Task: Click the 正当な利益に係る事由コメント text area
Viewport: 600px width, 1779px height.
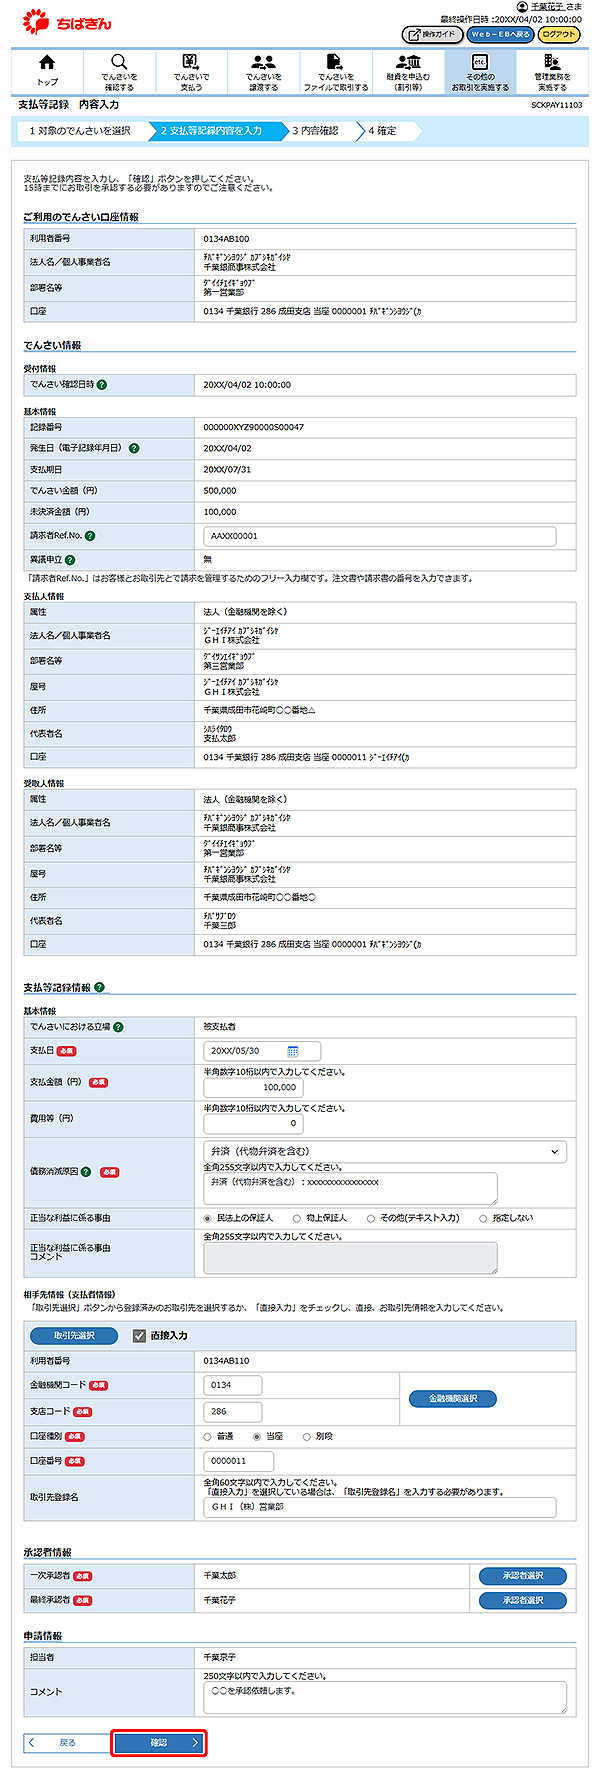Action: point(350,1258)
